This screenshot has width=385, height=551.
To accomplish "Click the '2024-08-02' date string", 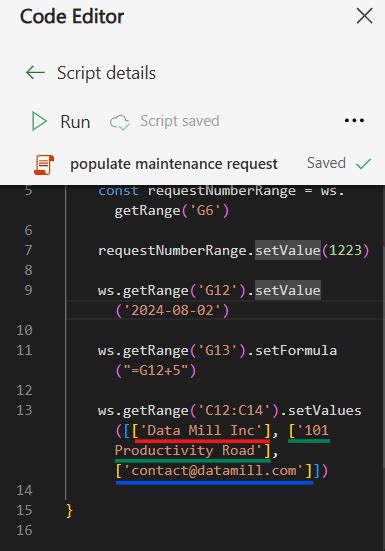I will tap(172, 311).
